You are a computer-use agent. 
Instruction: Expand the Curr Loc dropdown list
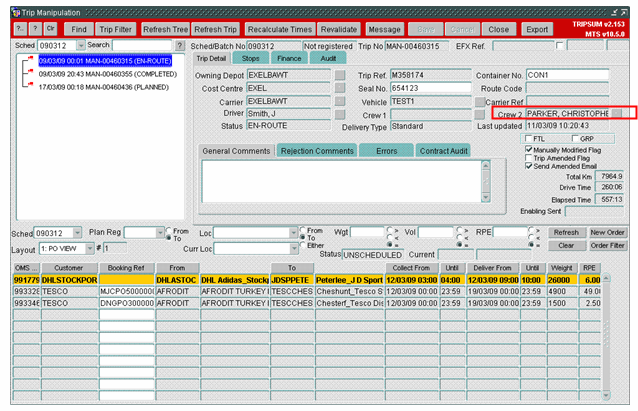293,248
